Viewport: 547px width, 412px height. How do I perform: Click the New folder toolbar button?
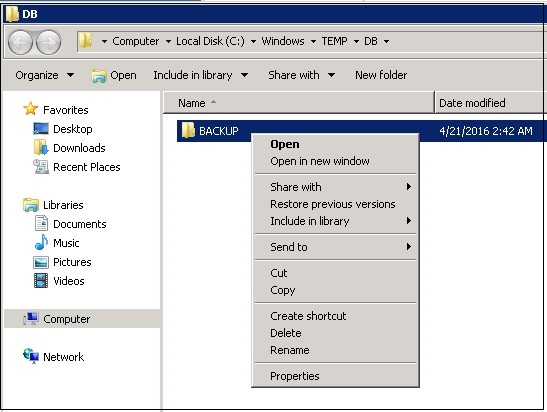coord(381,75)
